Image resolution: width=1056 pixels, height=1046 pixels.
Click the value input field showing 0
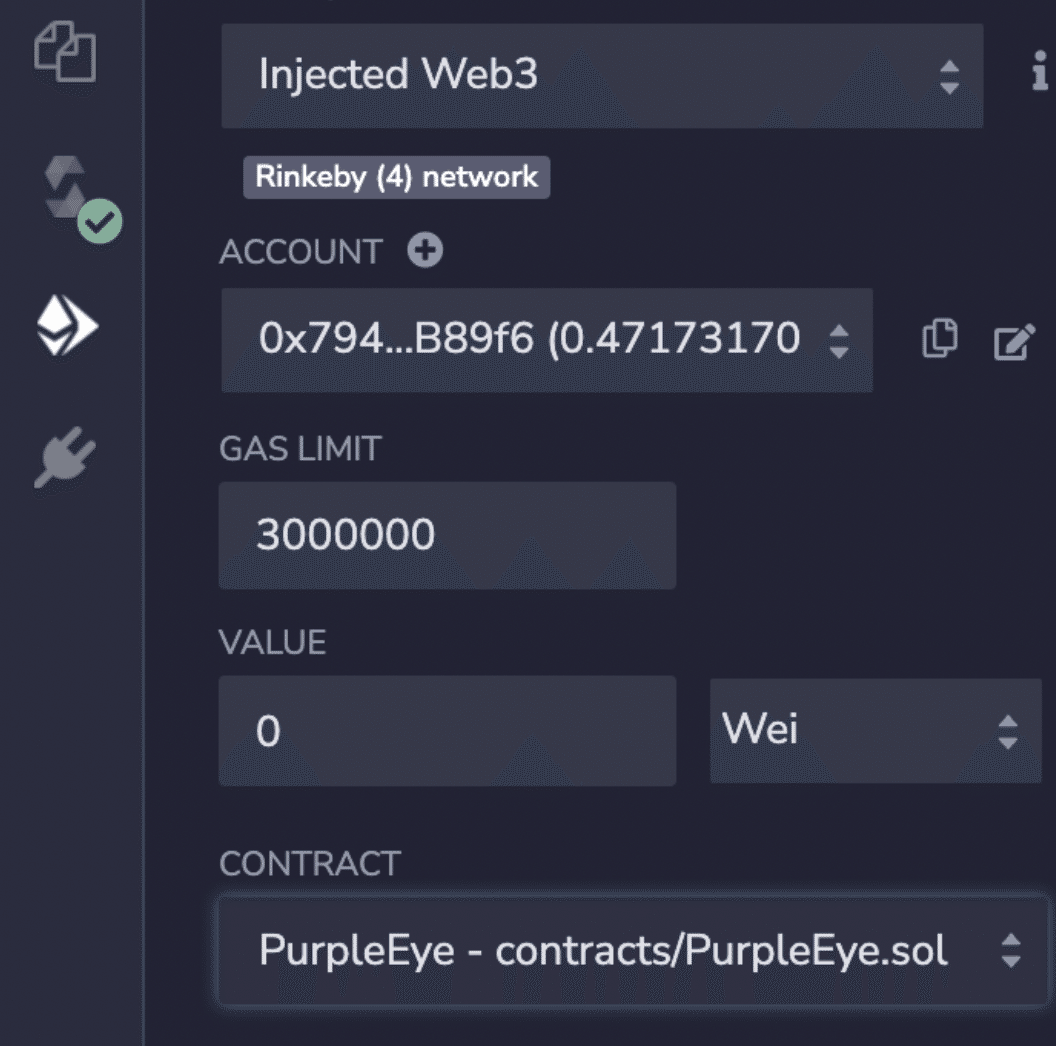pos(447,731)
